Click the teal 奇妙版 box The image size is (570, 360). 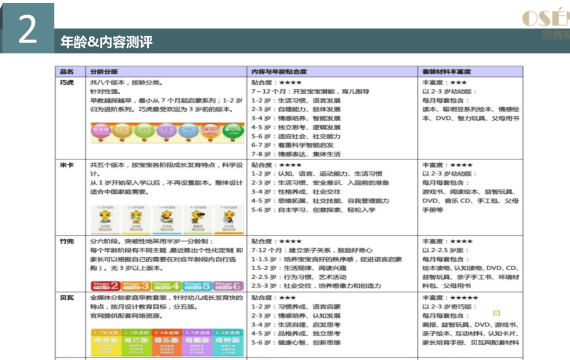tap(228, 343)
